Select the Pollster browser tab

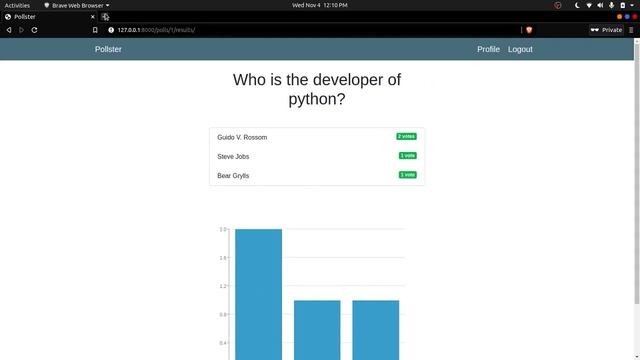(x=49, y=17)
